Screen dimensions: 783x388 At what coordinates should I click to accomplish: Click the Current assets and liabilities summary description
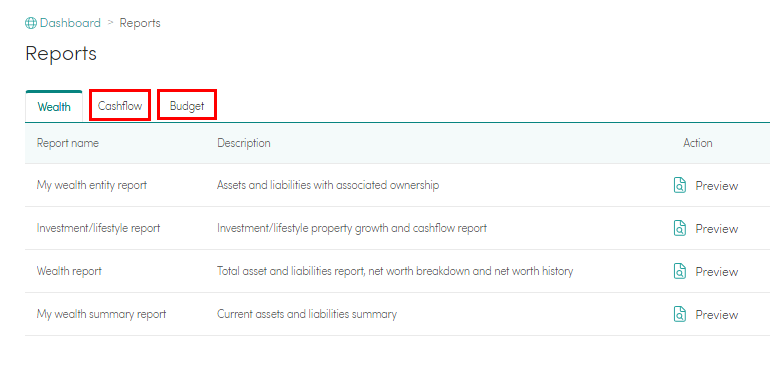point(307,314)
